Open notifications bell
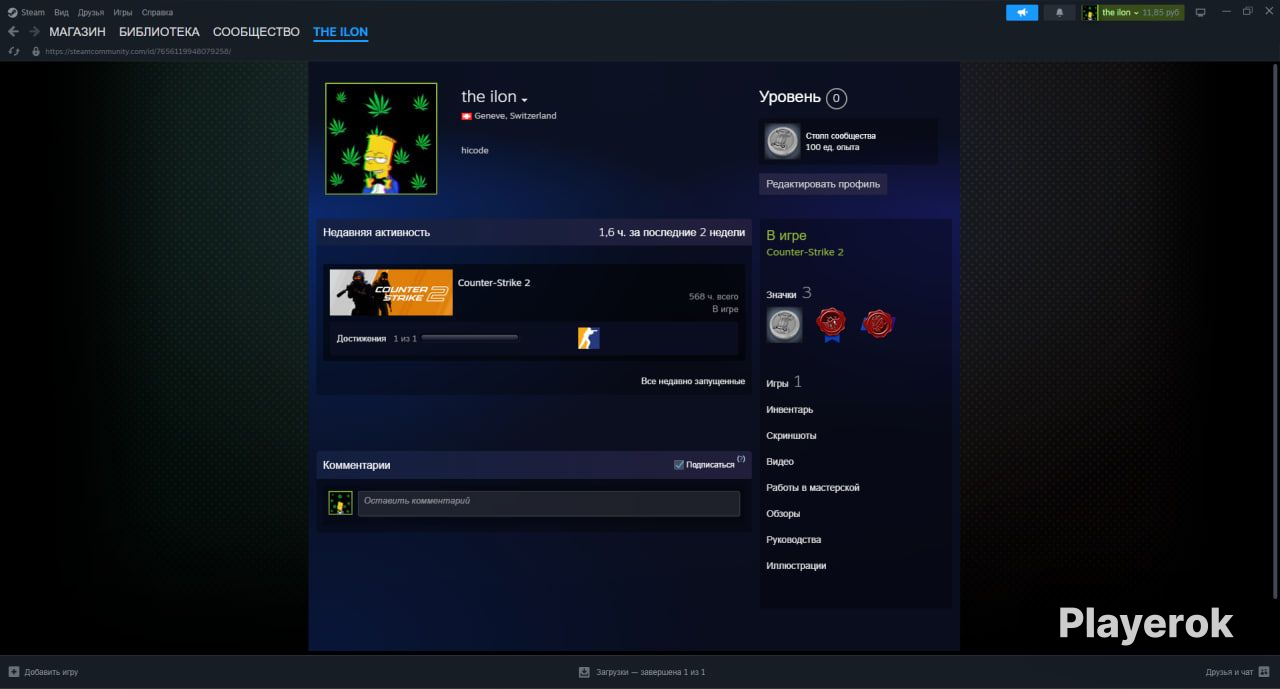 click(1060, 12)
